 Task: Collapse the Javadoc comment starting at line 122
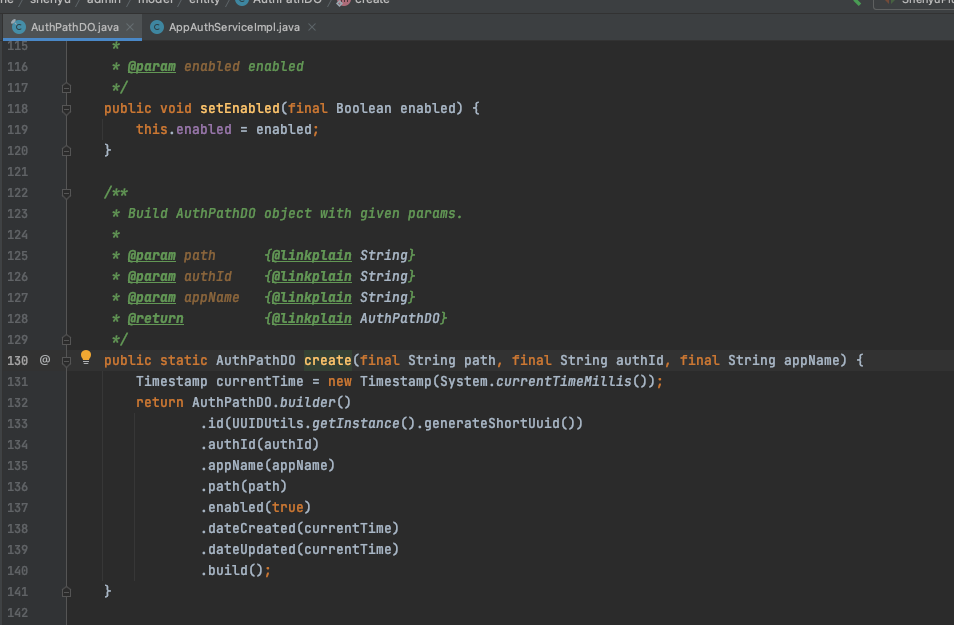66,193
